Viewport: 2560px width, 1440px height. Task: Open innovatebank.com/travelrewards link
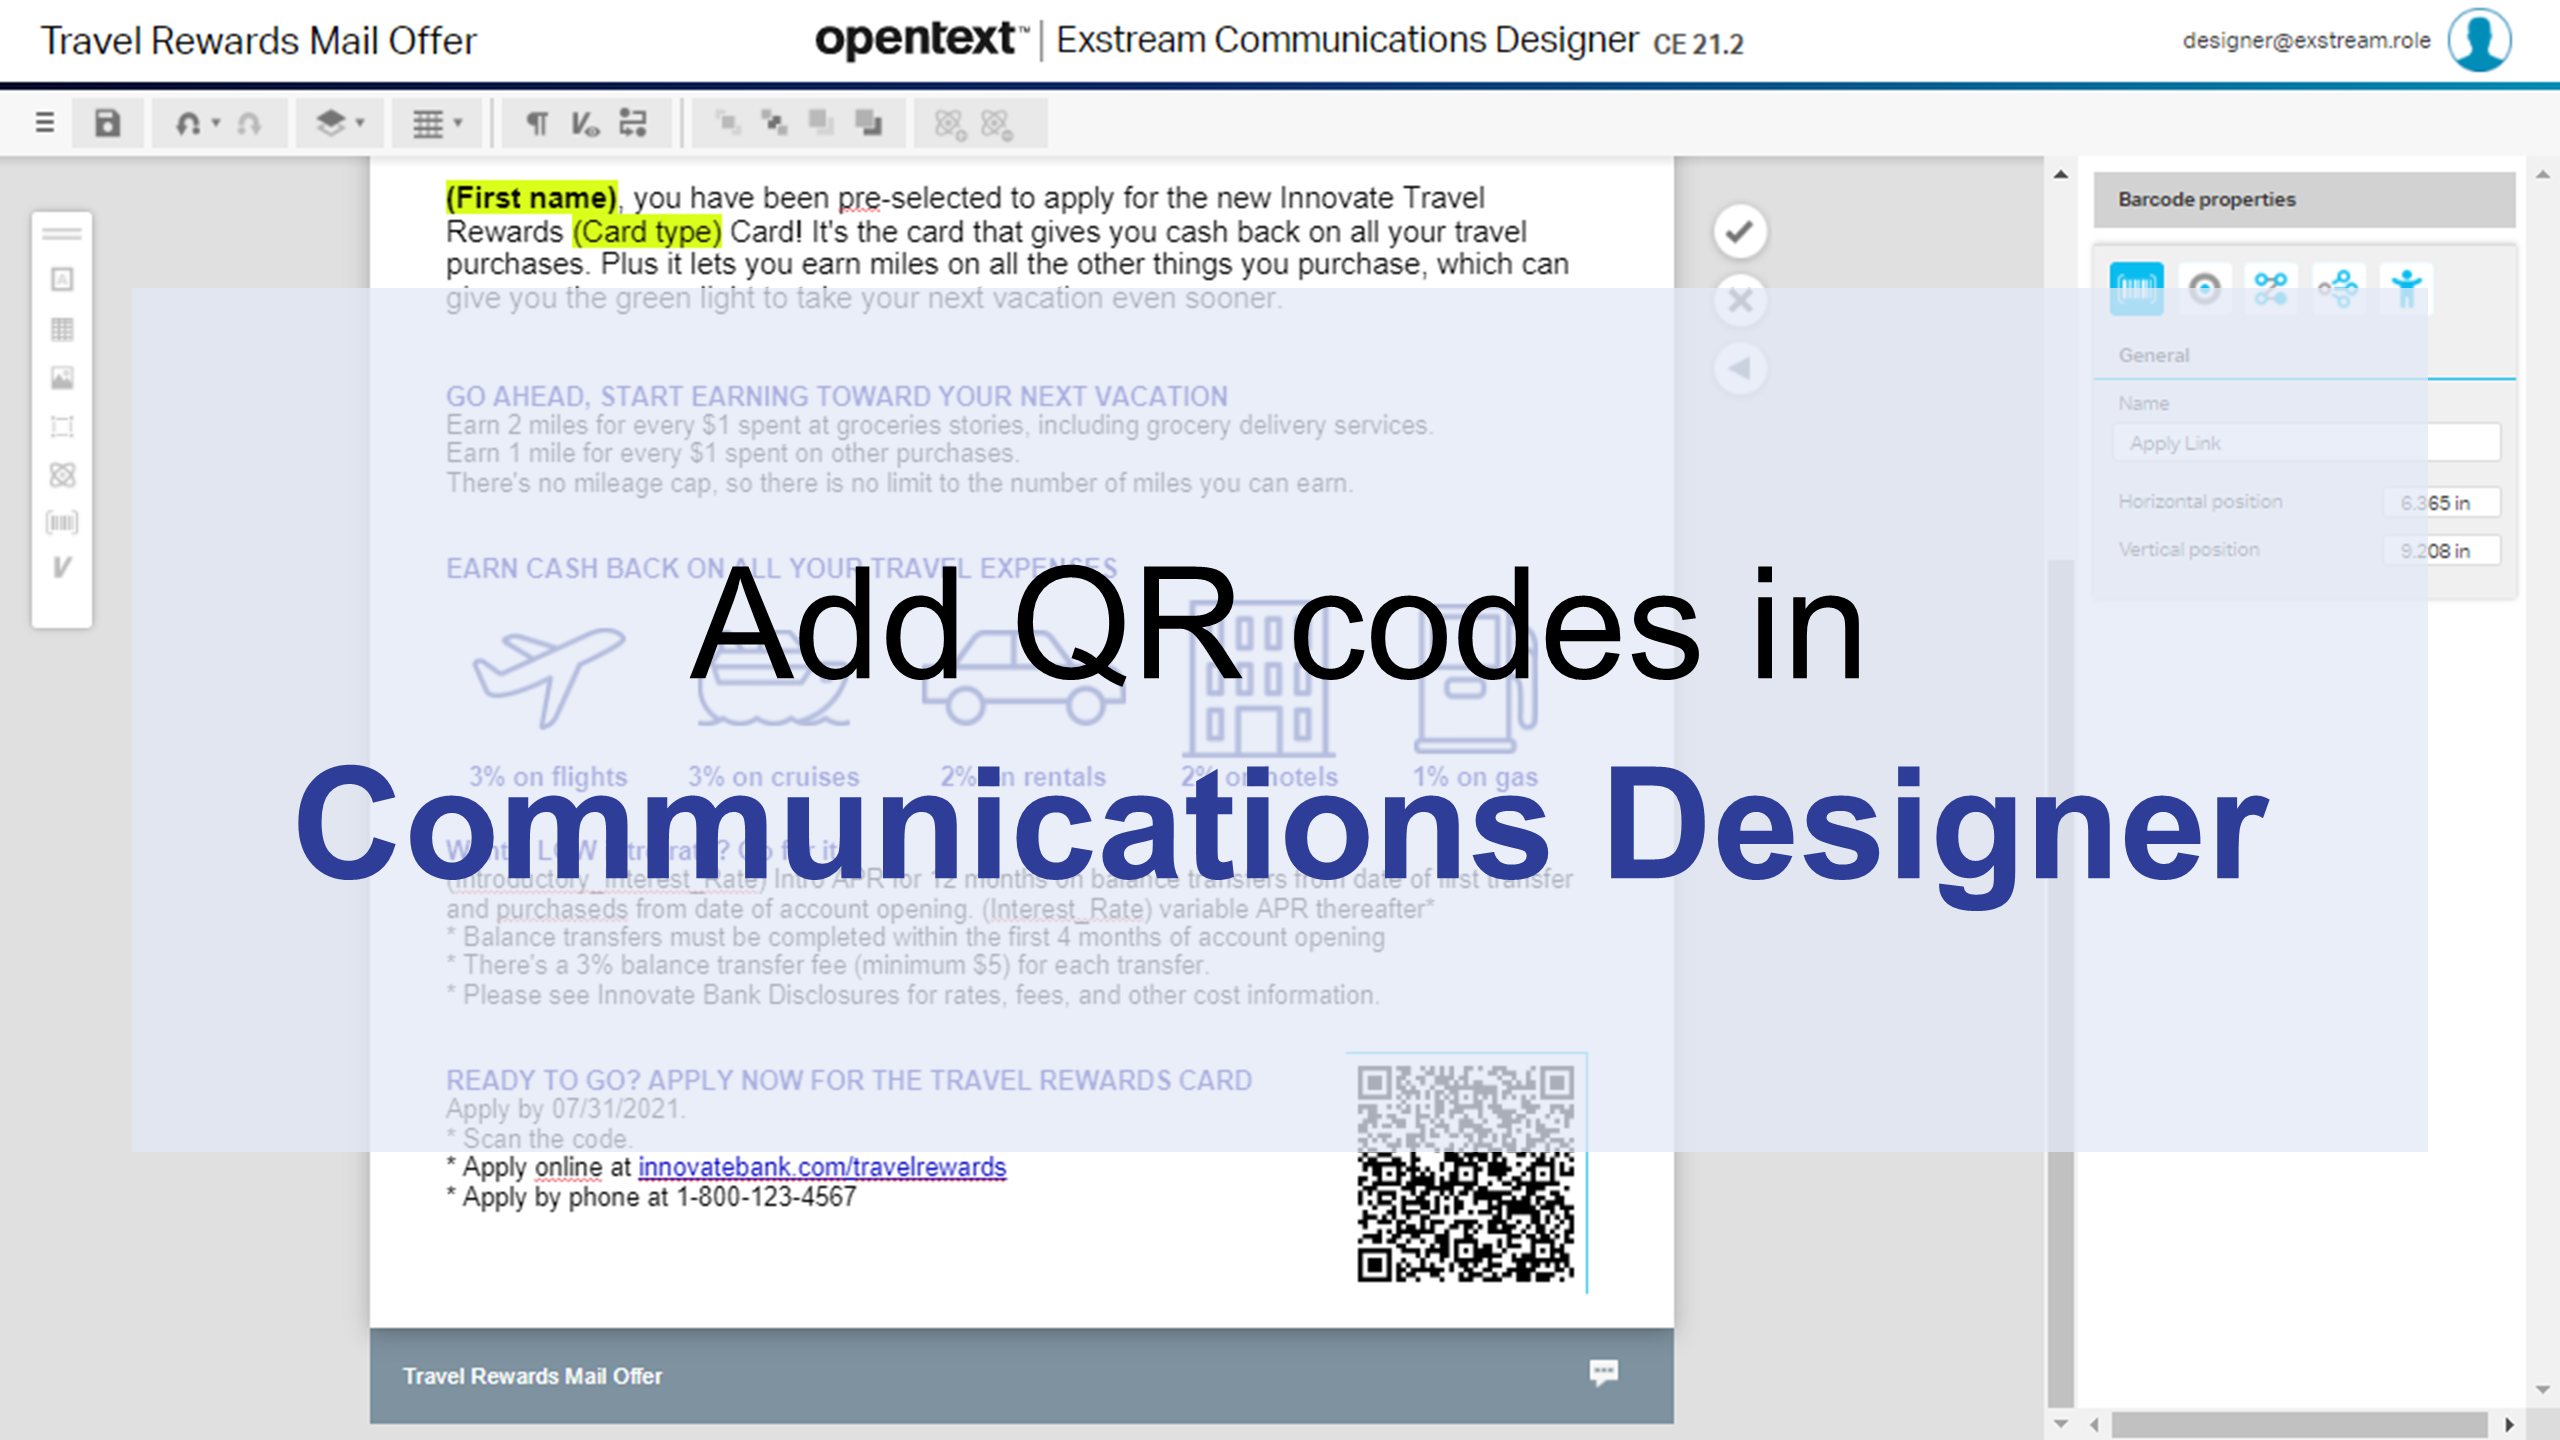pyautogui.click(x=822, y=1167)
